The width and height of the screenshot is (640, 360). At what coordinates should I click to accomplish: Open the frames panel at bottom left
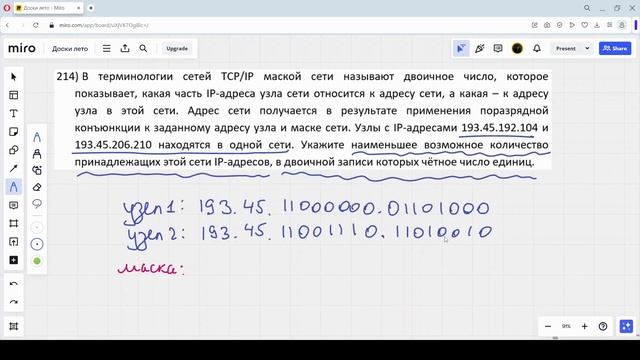(x=13, y=326)
